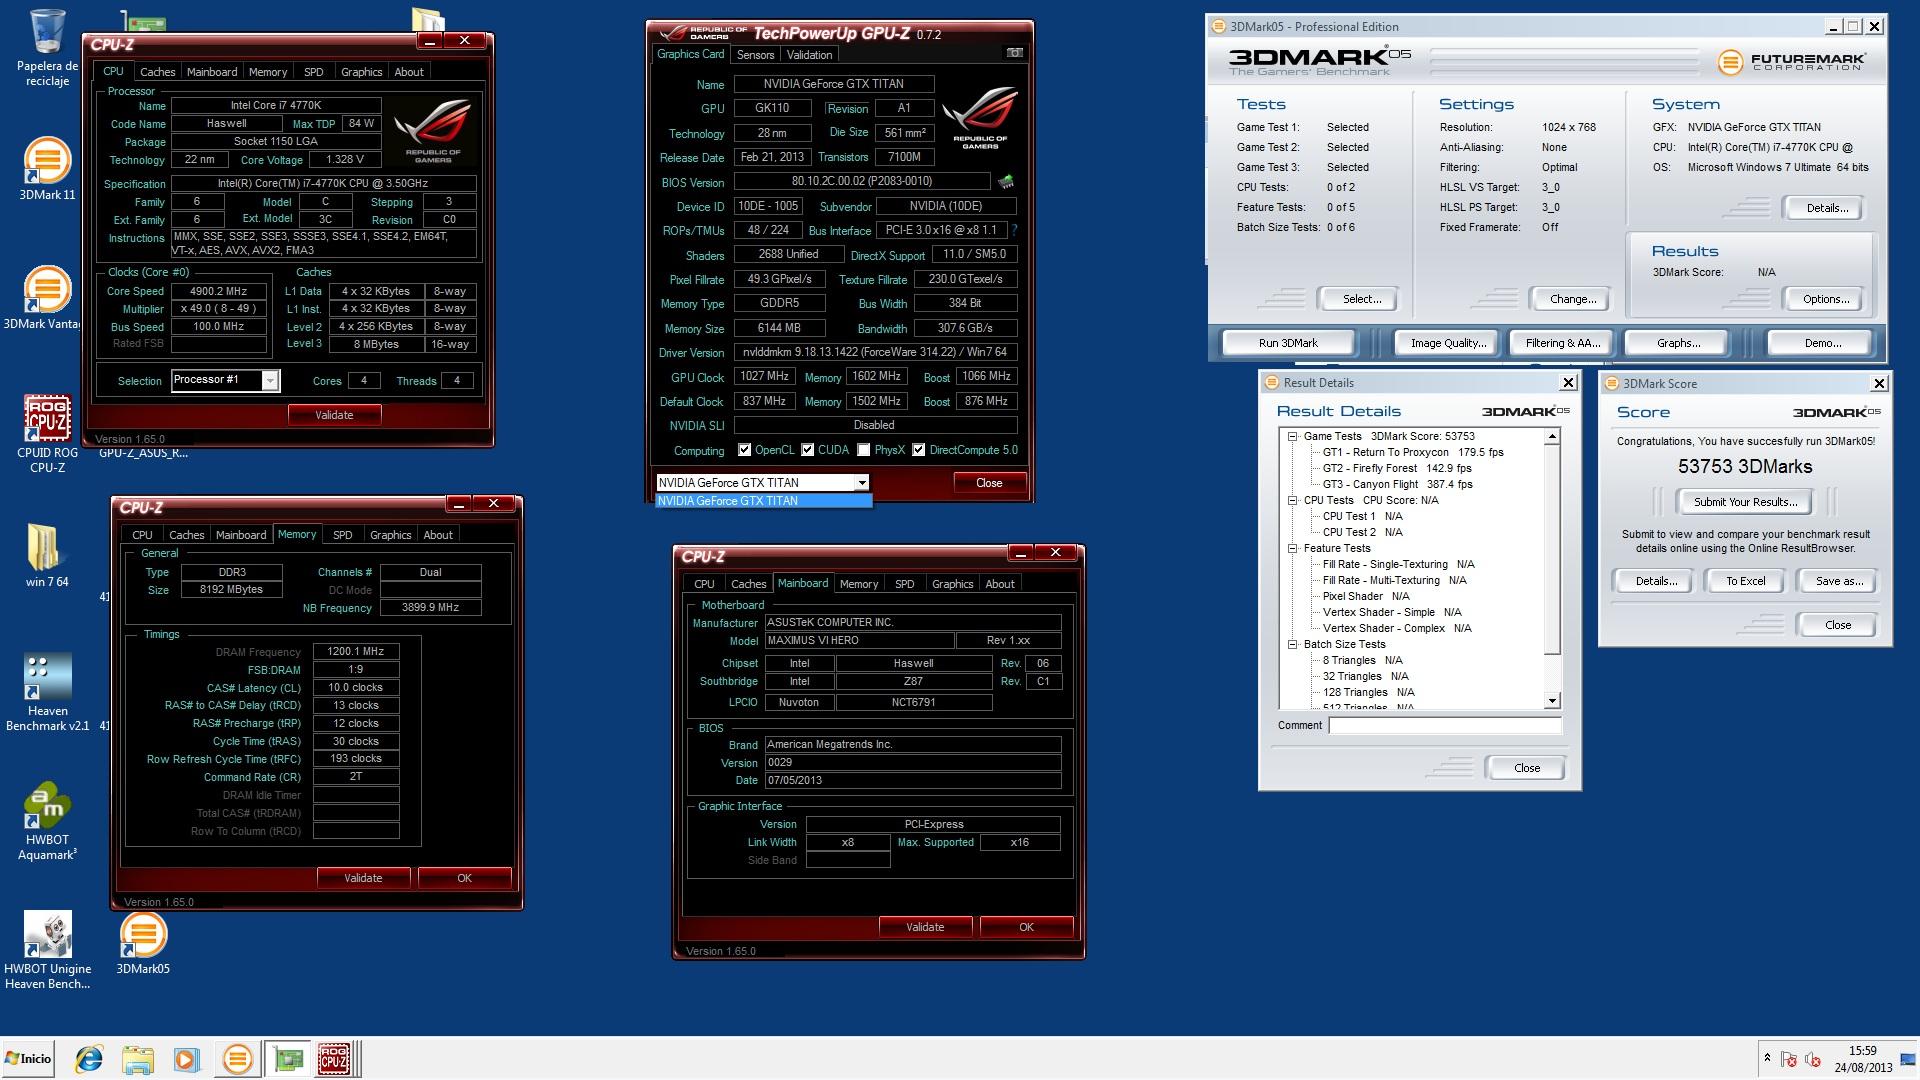Open Windows Explorer from the taskbar
The height and width of the screenshot is (1080, 1920).
[x=138, y=1059]
